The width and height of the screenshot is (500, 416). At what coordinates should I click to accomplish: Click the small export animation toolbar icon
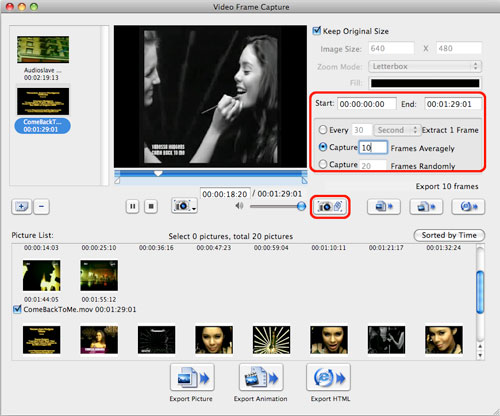426,207
